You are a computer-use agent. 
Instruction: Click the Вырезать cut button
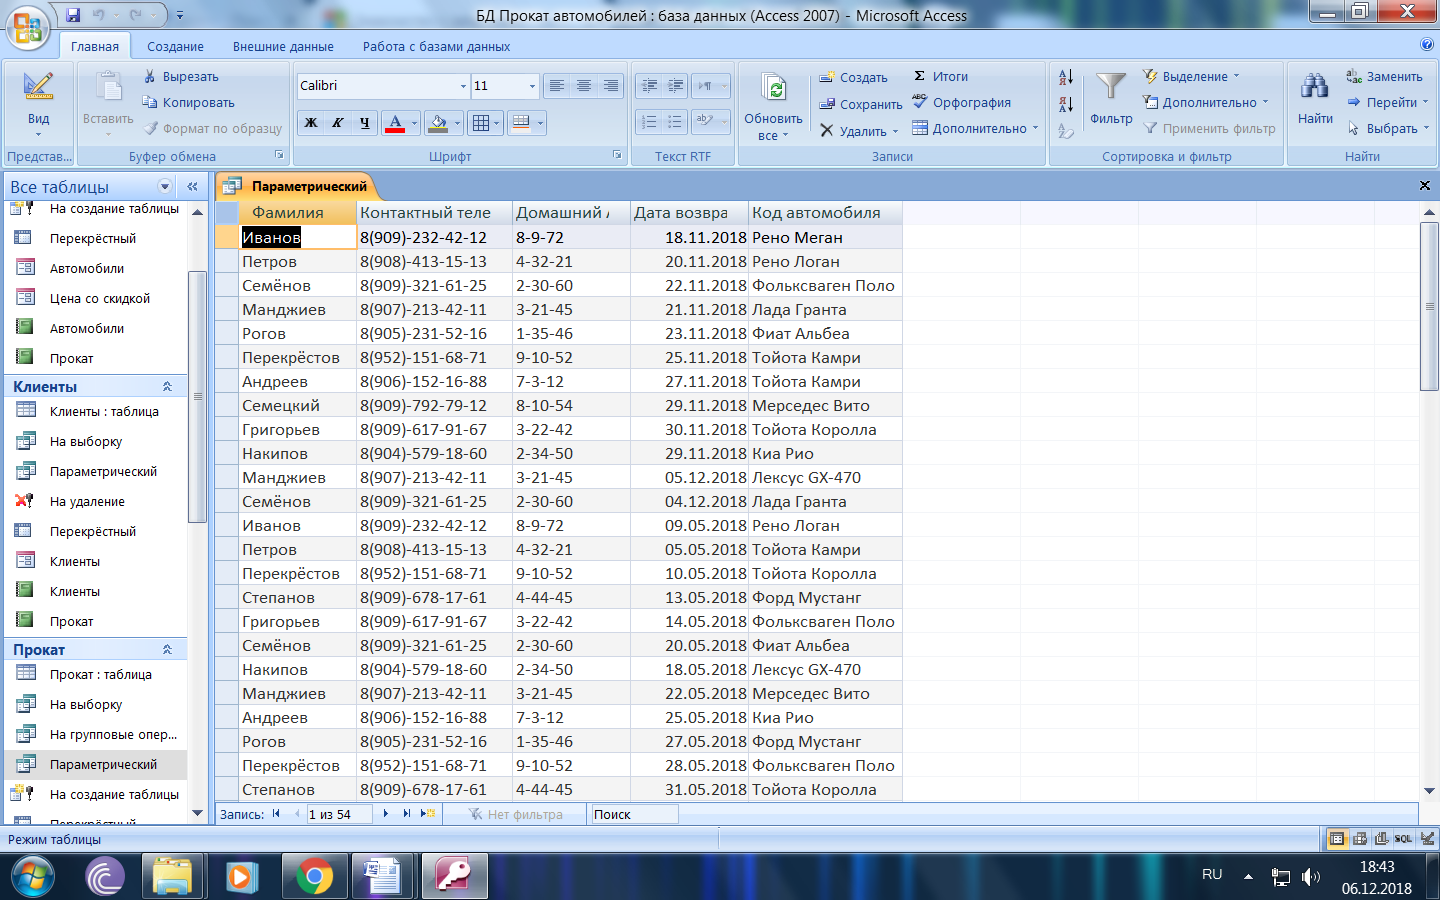point(181,76)
